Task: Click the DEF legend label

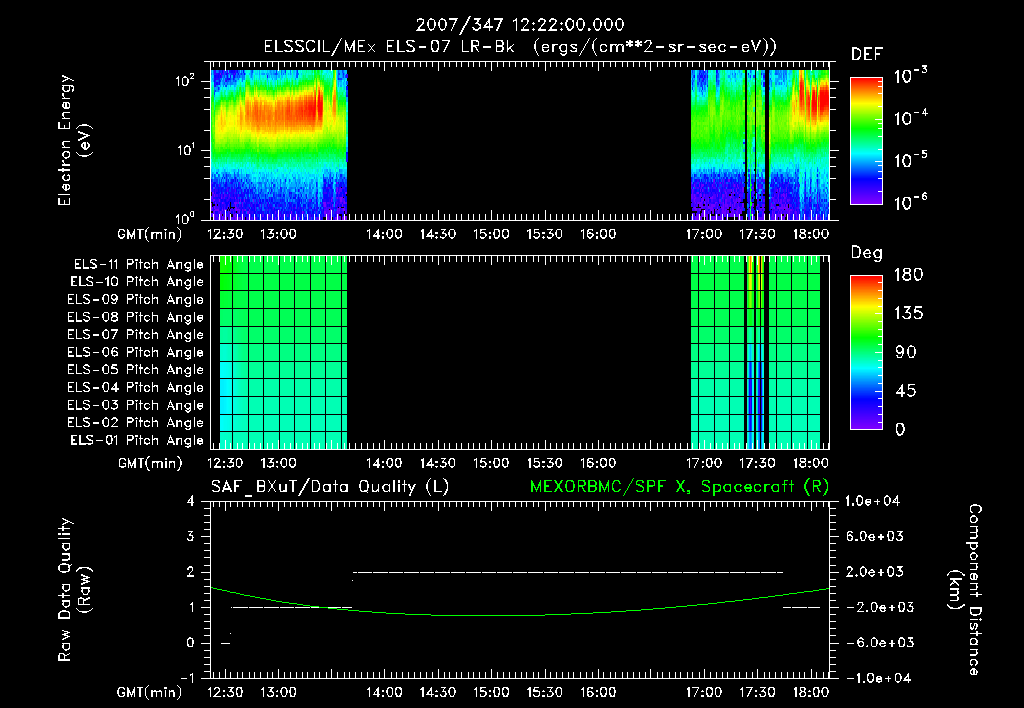Action: coord(867,55)
